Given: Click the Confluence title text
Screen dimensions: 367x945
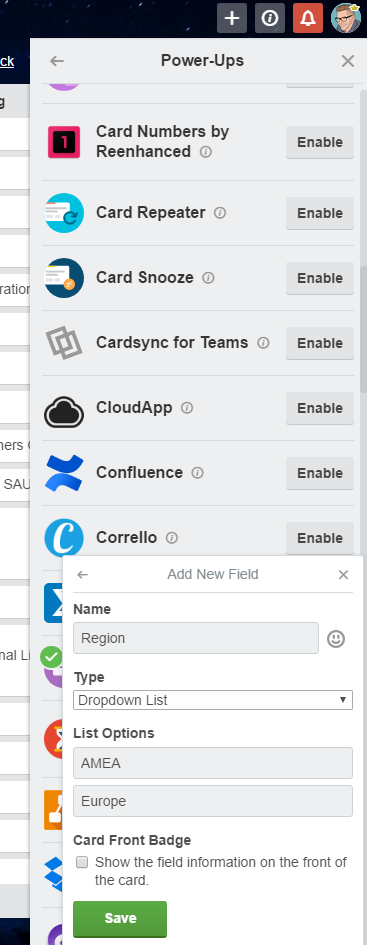Looking at the screenshot, I should [139, 472].
